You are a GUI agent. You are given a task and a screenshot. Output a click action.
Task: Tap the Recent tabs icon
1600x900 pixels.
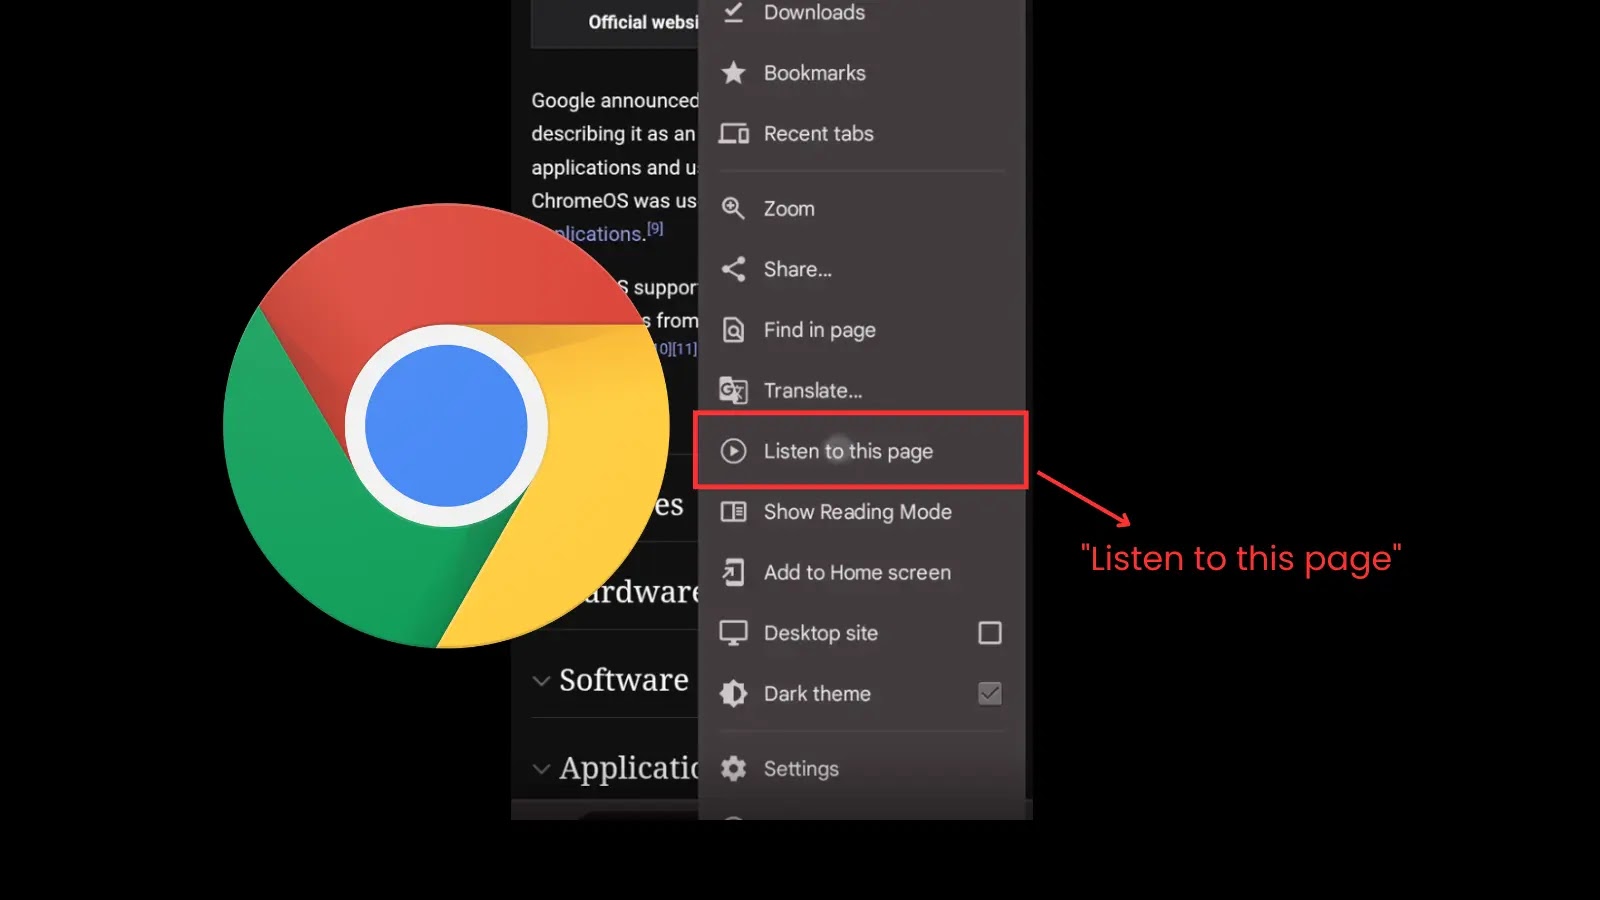pyautogui.click(x=733, y=133)
